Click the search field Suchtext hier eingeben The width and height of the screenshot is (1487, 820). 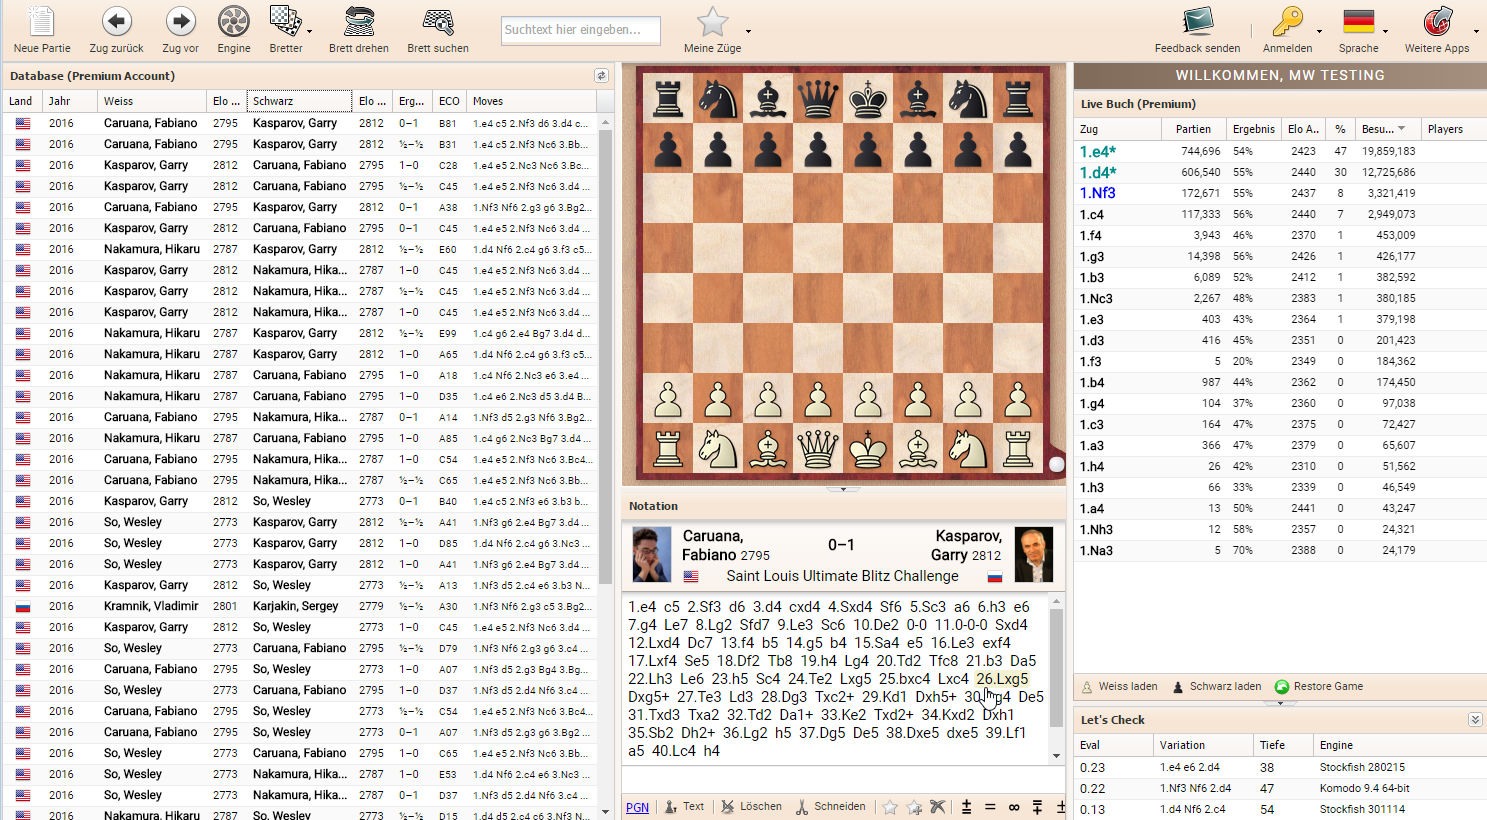tap(580, 30)
